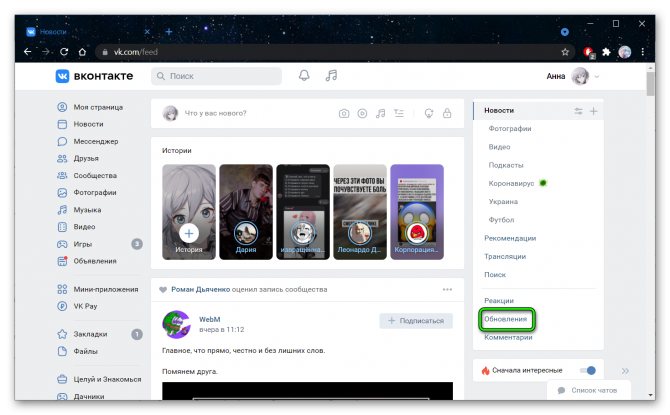Select Футбол news filter

tap(501, 220)
